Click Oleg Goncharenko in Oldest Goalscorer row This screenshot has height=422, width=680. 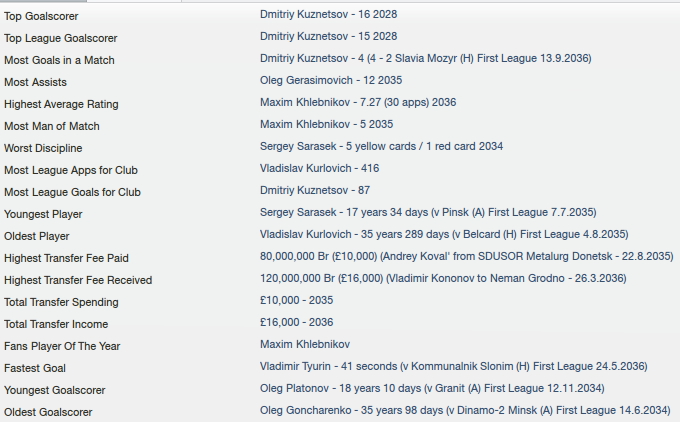pos(305,410)
